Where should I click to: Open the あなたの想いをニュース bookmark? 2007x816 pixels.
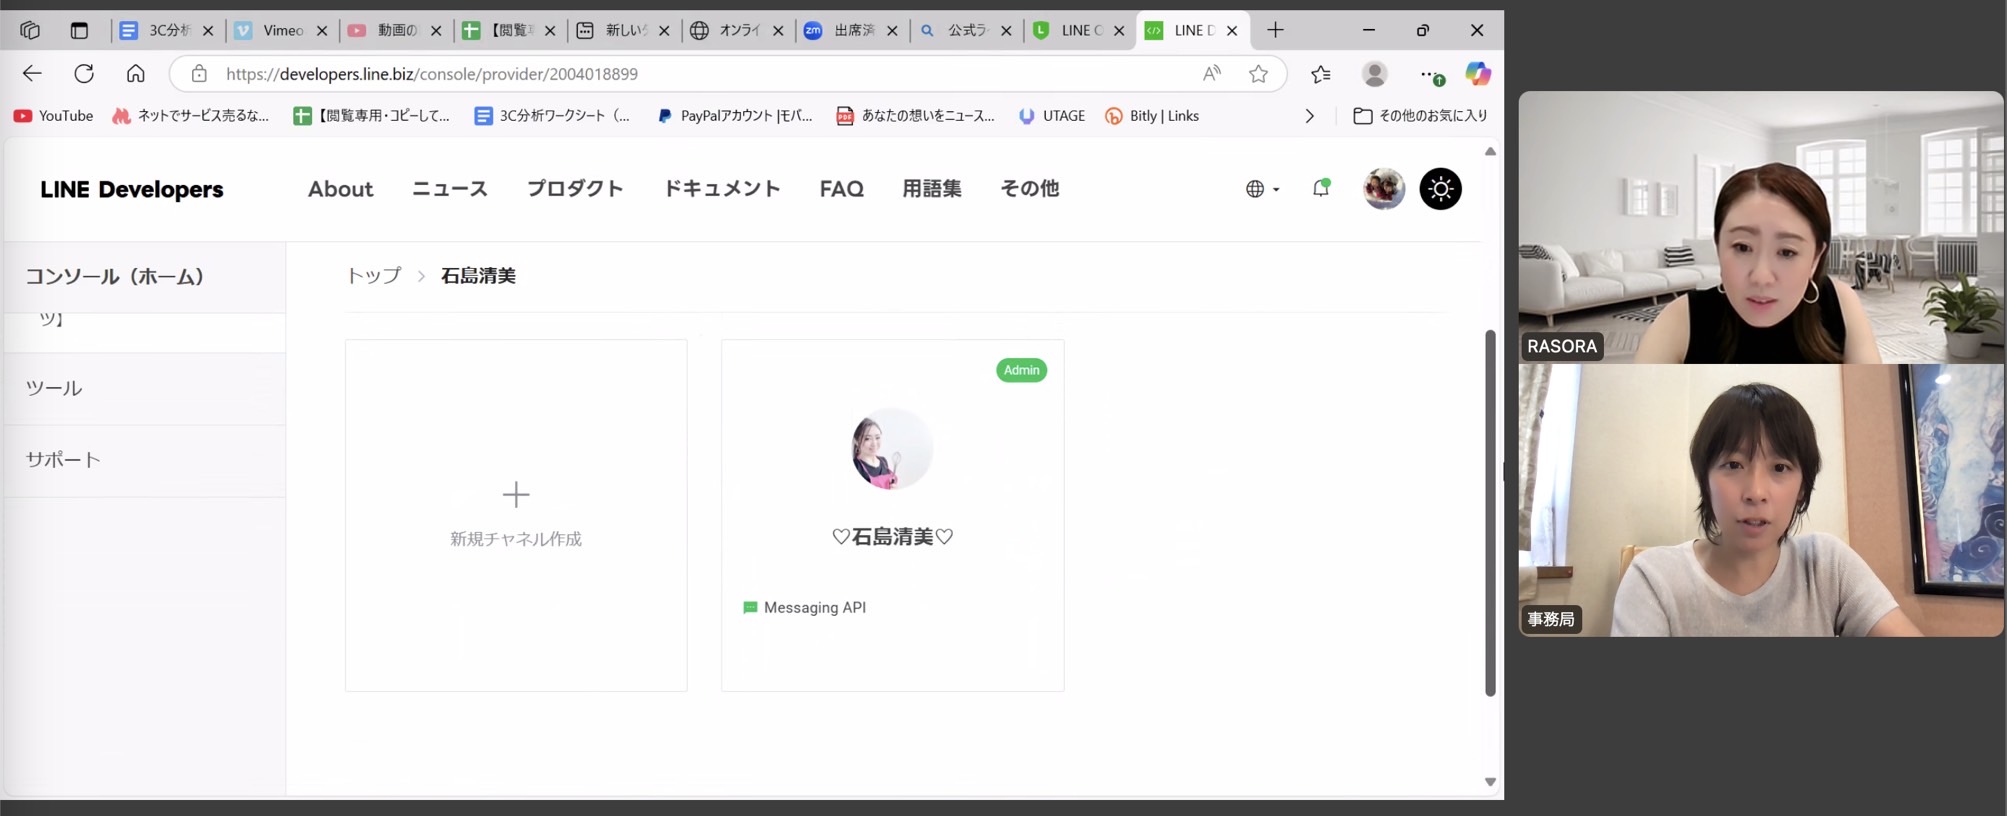[915, 116]
